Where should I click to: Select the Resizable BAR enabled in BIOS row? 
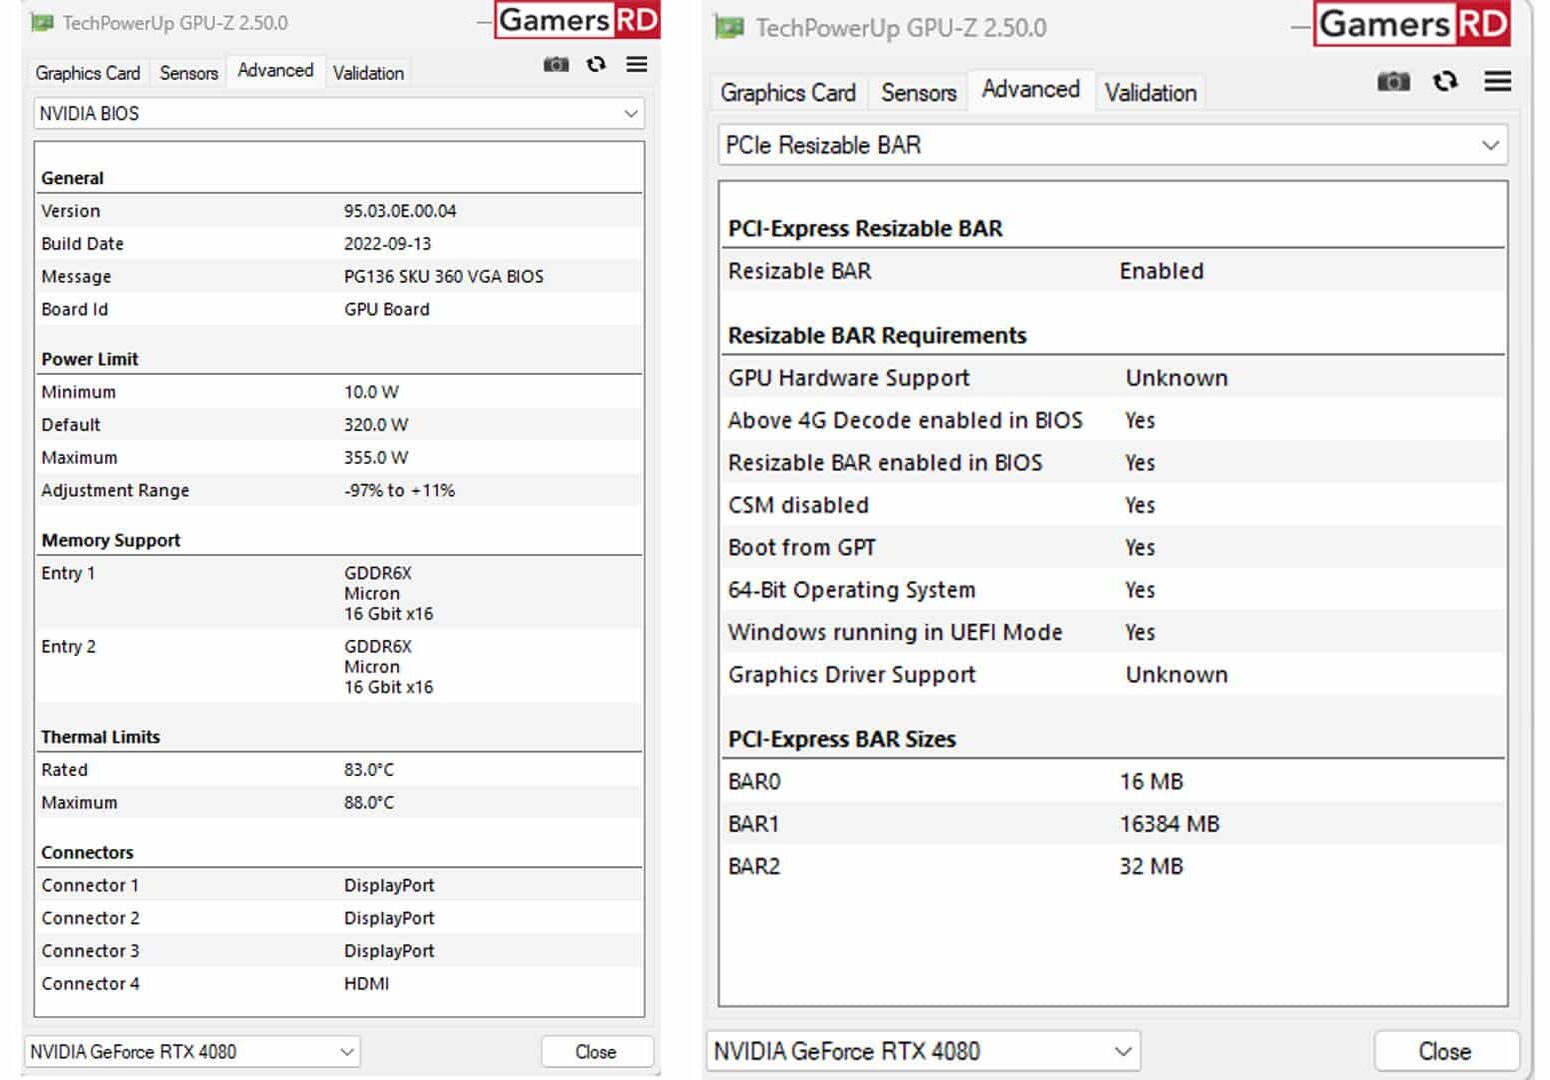[1113, 463]
